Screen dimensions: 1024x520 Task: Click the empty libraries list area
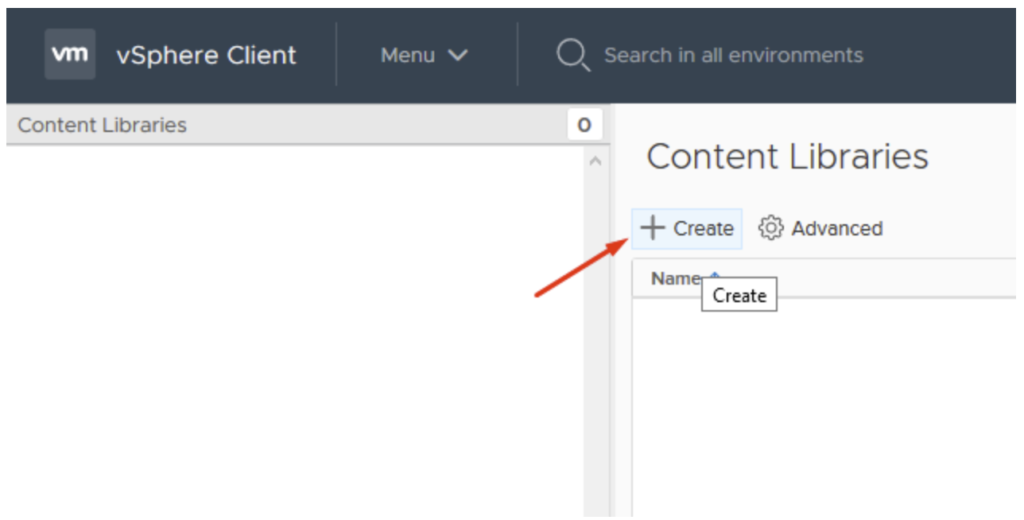click(x=824, y=407)
